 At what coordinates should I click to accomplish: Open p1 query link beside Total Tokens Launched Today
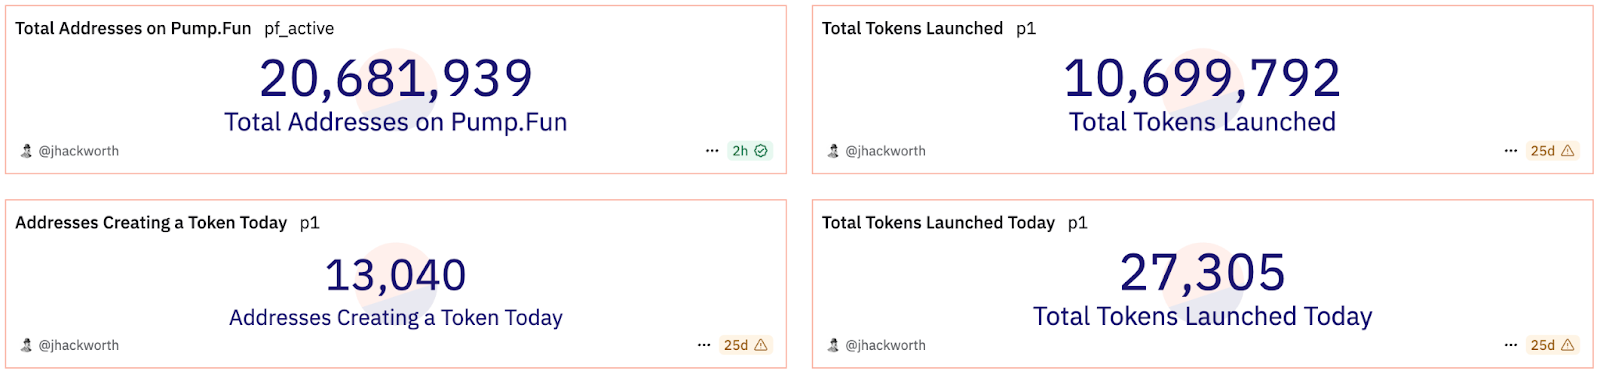(x=1077, y=223)
